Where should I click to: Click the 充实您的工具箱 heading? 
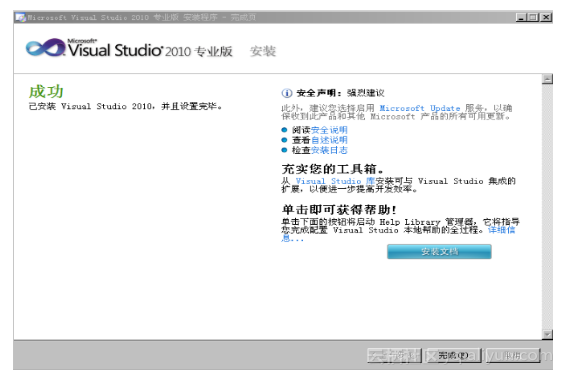pyautogui.click(x=332, y=168)
